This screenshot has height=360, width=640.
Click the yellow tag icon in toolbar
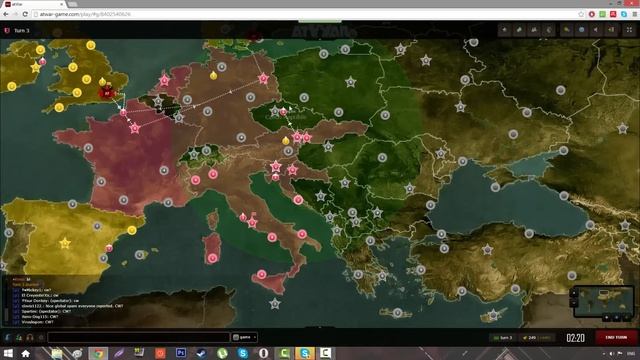(x=567, y=30)
